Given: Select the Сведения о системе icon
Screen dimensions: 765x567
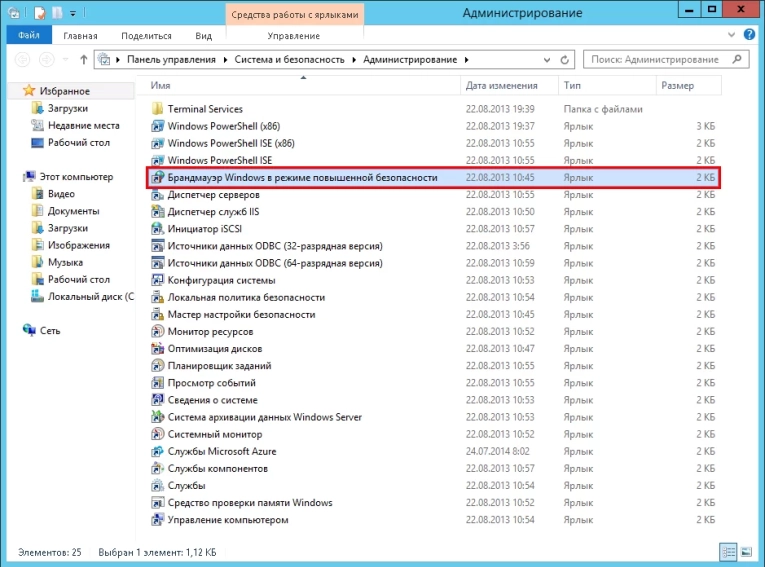Looking at the screenshot, I should click(x=157, y=400).
